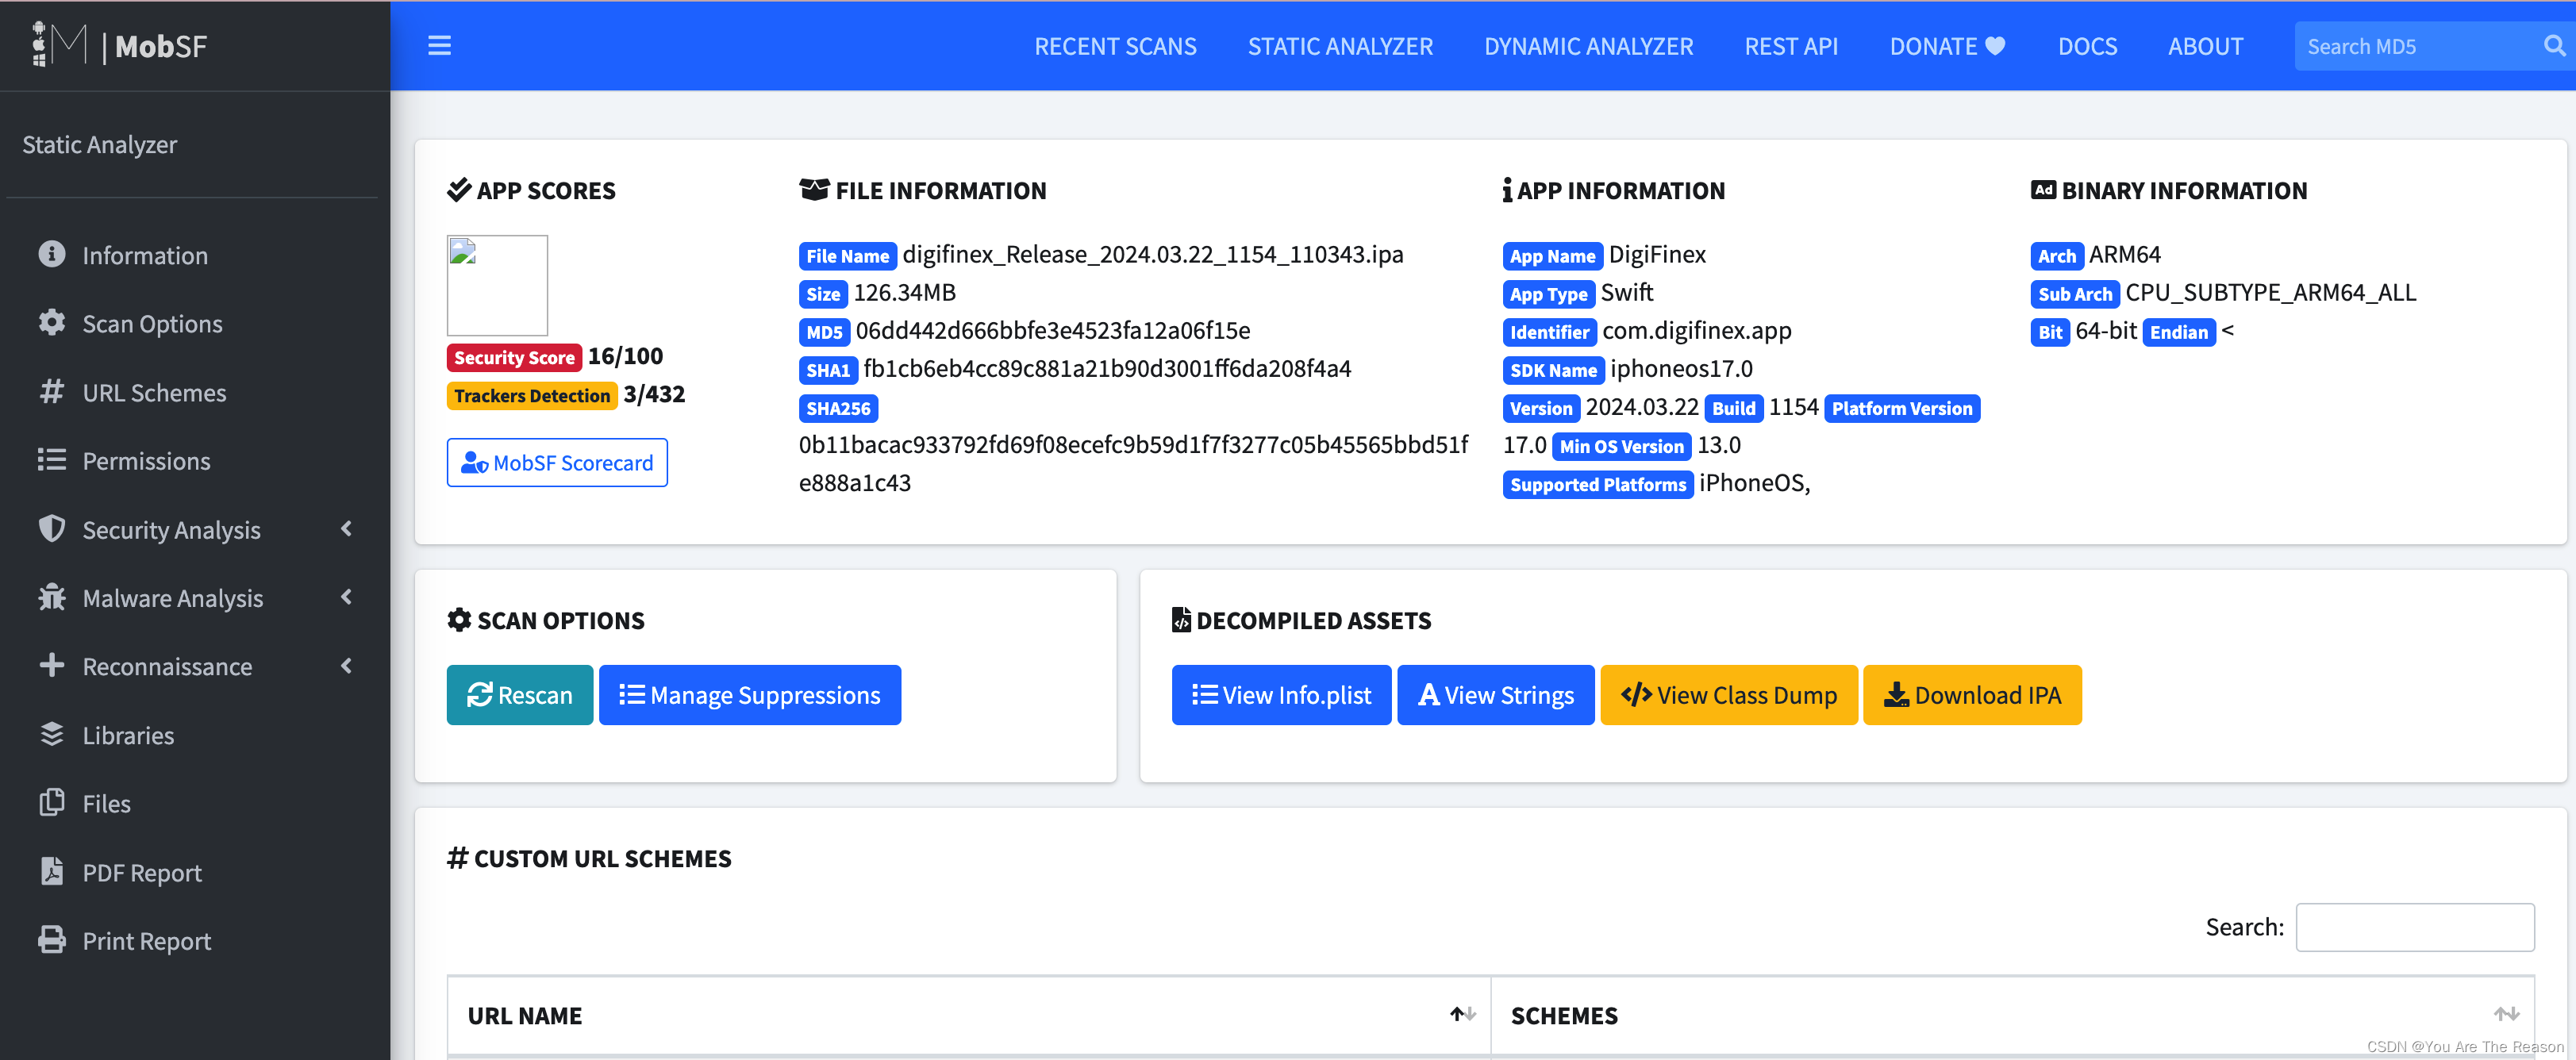Click the Download IPA button
Viewport: 2576px width, 1060px height.
point(1971,694)
